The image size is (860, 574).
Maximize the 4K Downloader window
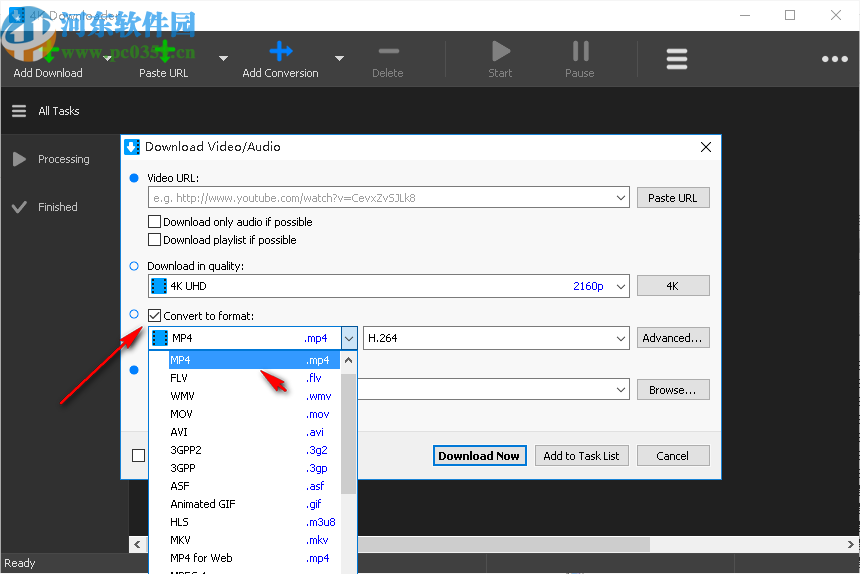(x=790, y=15)
